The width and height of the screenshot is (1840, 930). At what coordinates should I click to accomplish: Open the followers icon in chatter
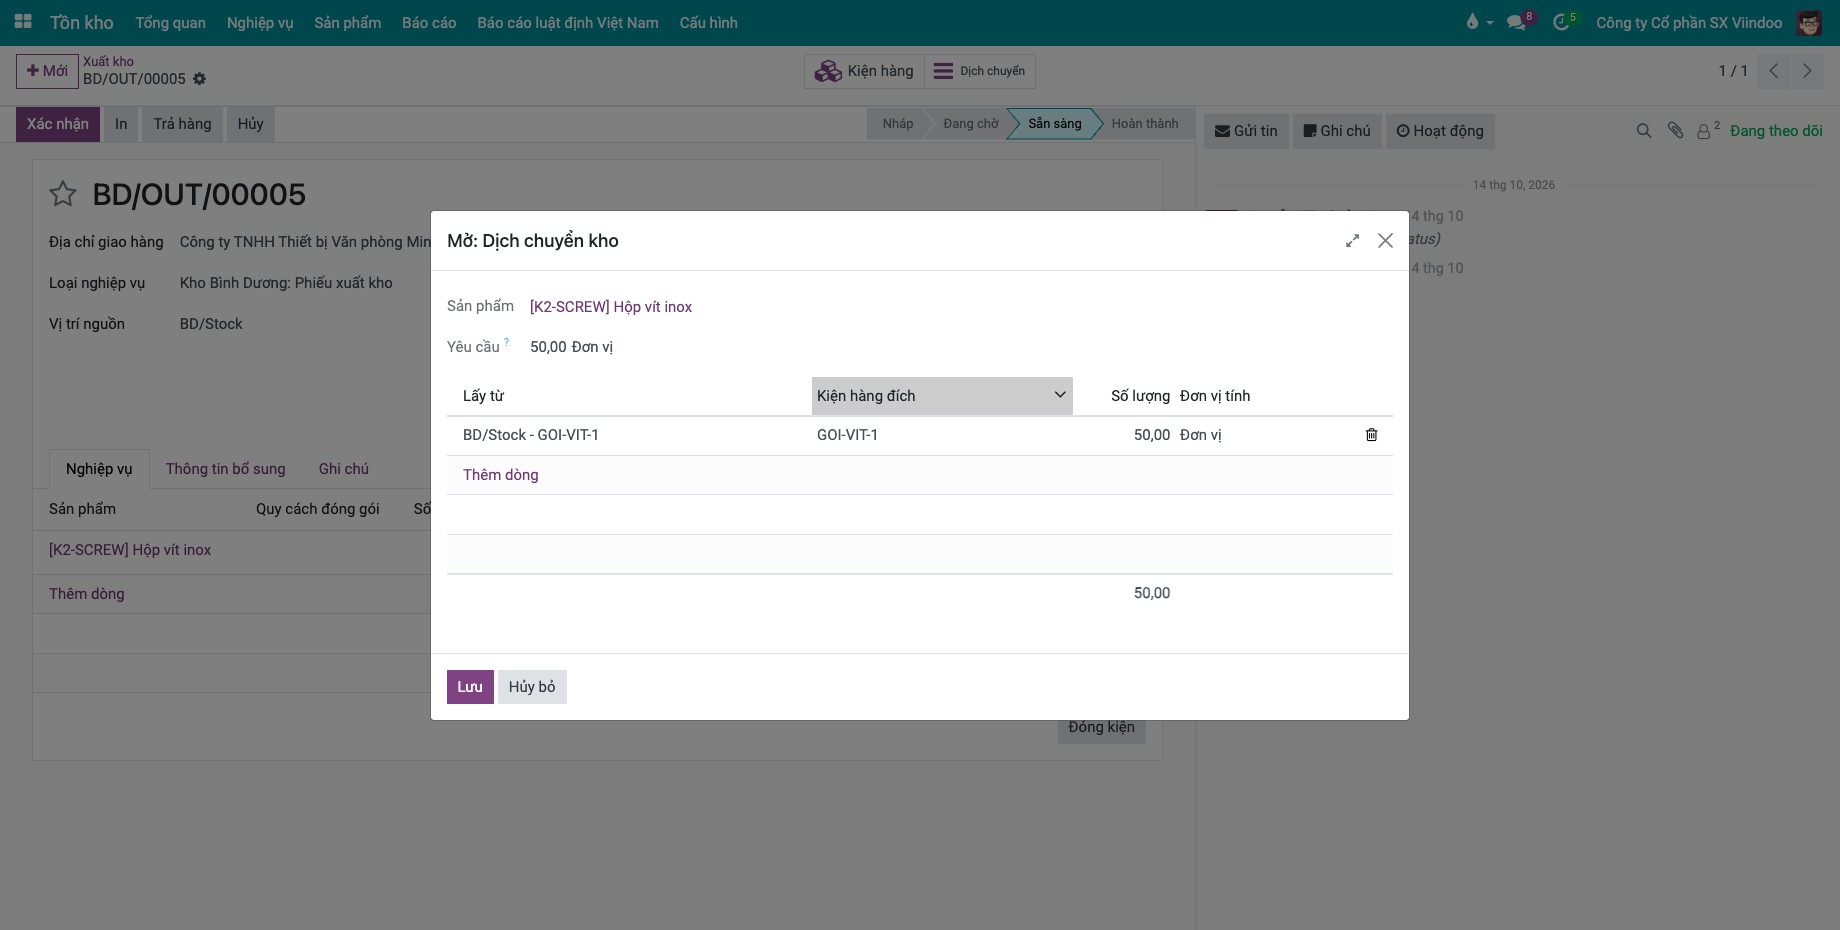1707,131
